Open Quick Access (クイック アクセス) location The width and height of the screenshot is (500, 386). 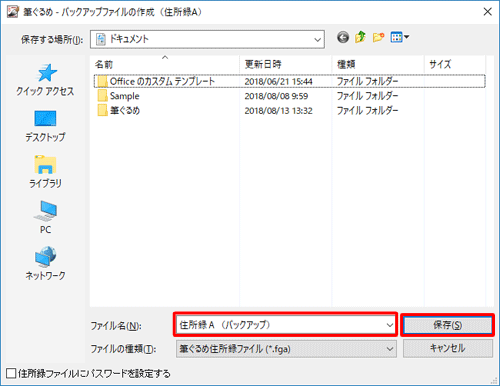coord(45,80)
